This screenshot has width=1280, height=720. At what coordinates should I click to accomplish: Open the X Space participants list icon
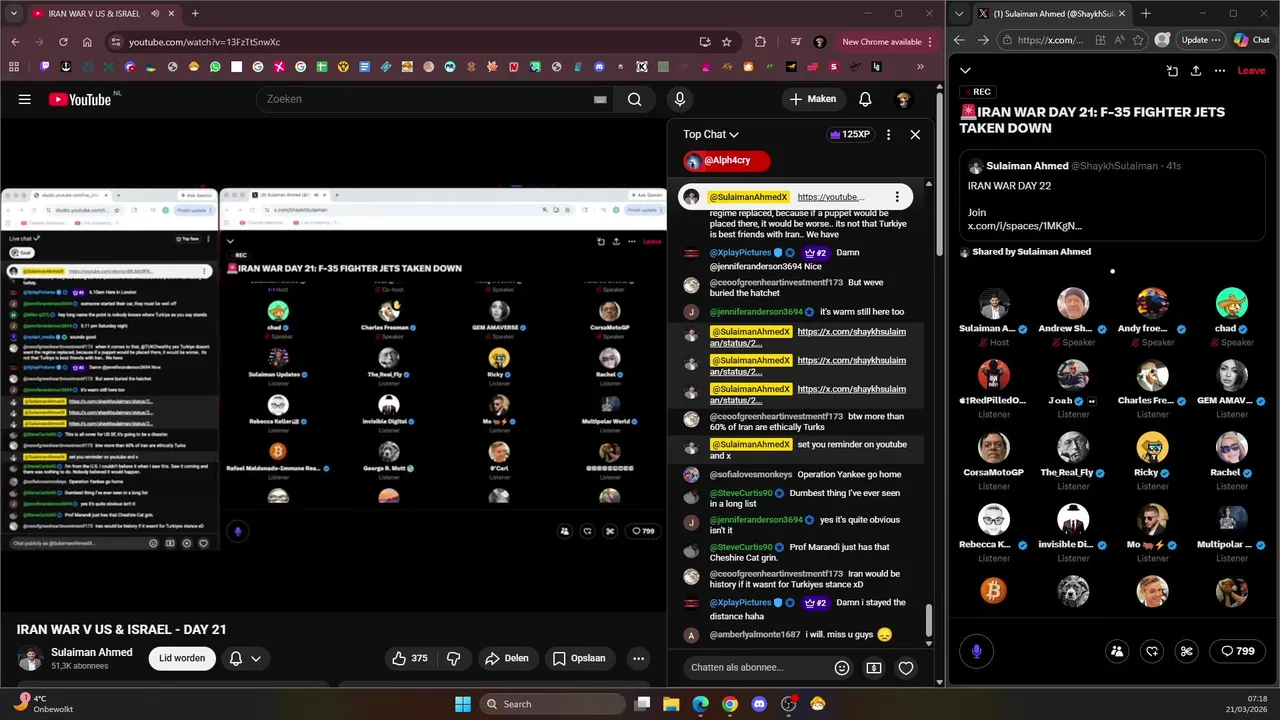(1117, 651)
